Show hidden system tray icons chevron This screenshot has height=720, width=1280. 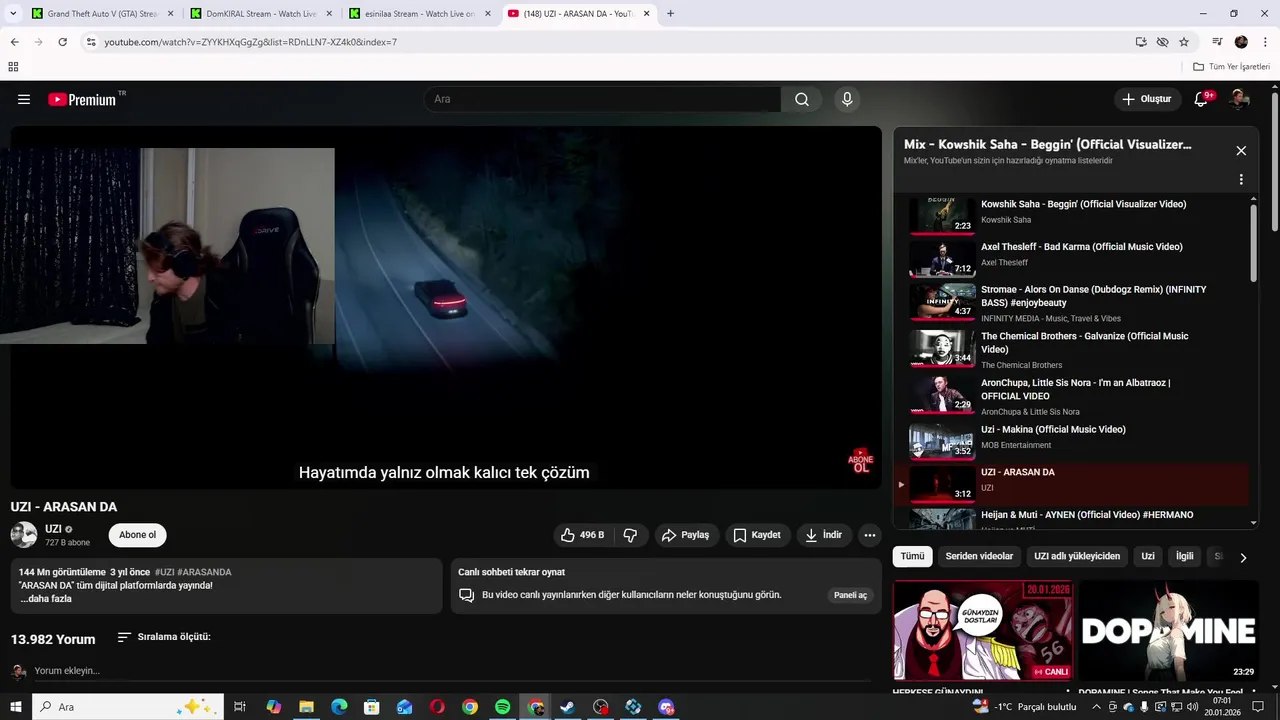(1096, 707)
